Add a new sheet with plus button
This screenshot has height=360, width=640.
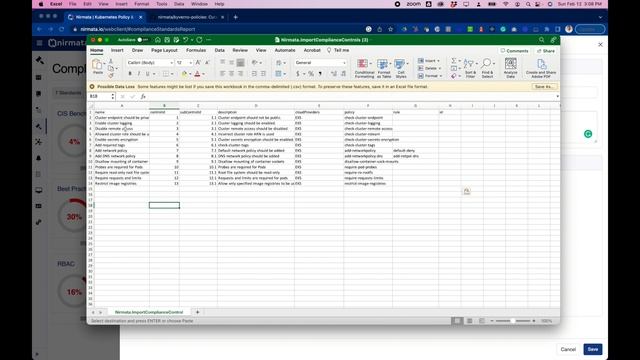pyautogui.click(x=198, y=312)
